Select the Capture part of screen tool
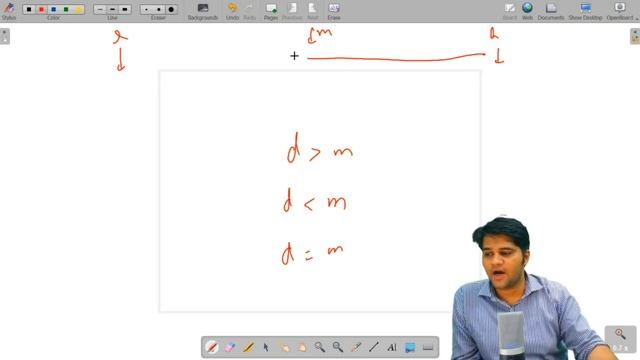 click(410, 347)
